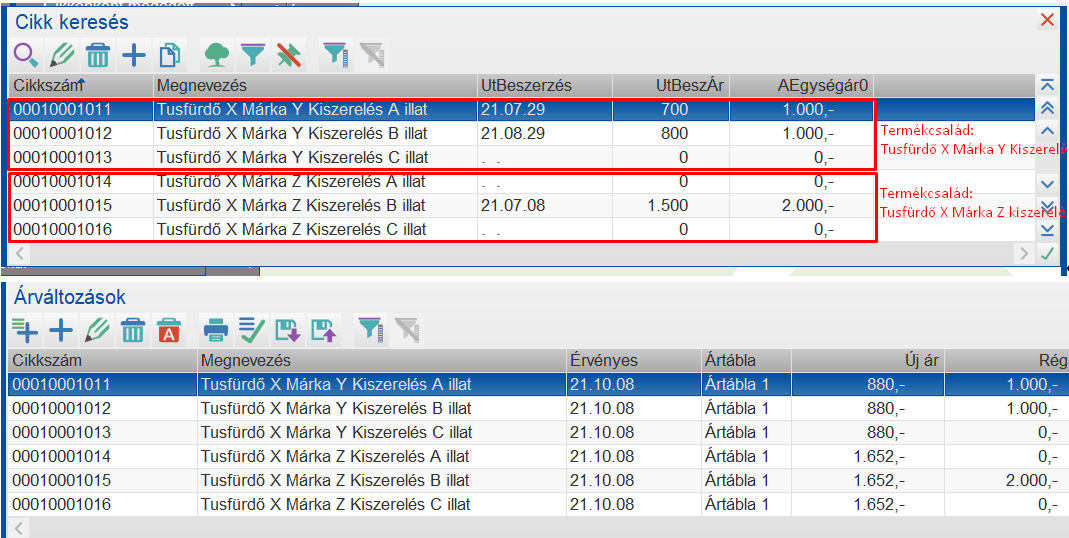Click the list-plus add multiple icon in Árváltozások
Viewport: 1069px width, 538px height.
(26, 331)
